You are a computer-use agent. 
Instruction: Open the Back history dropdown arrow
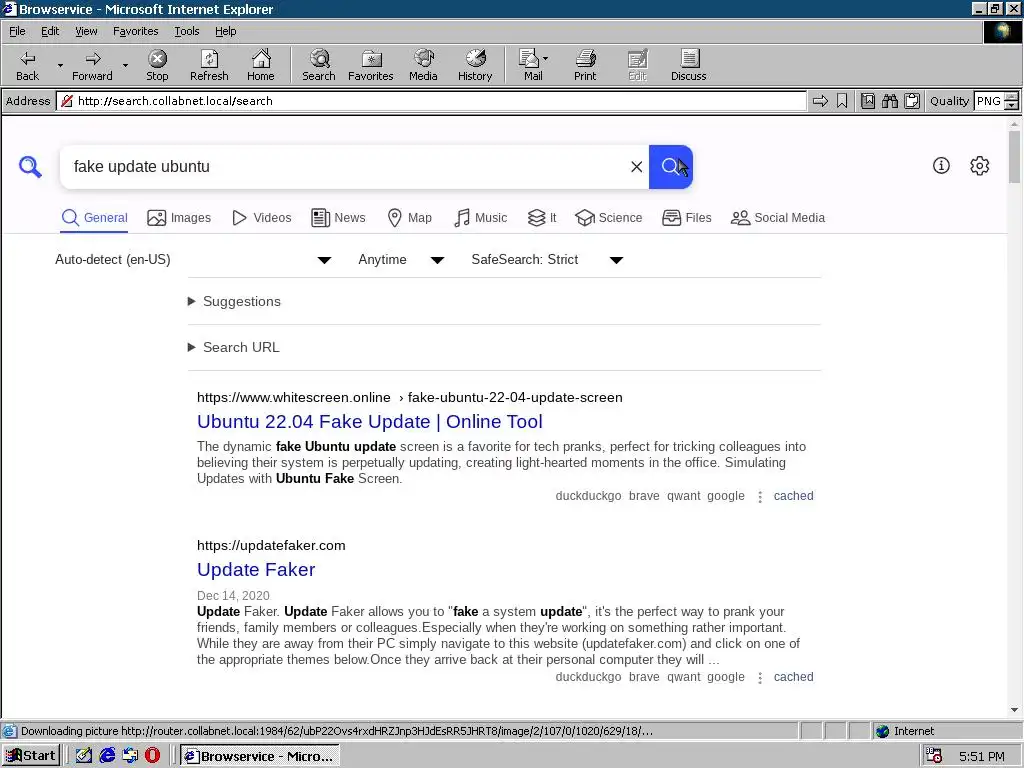[x=60, y=65]
